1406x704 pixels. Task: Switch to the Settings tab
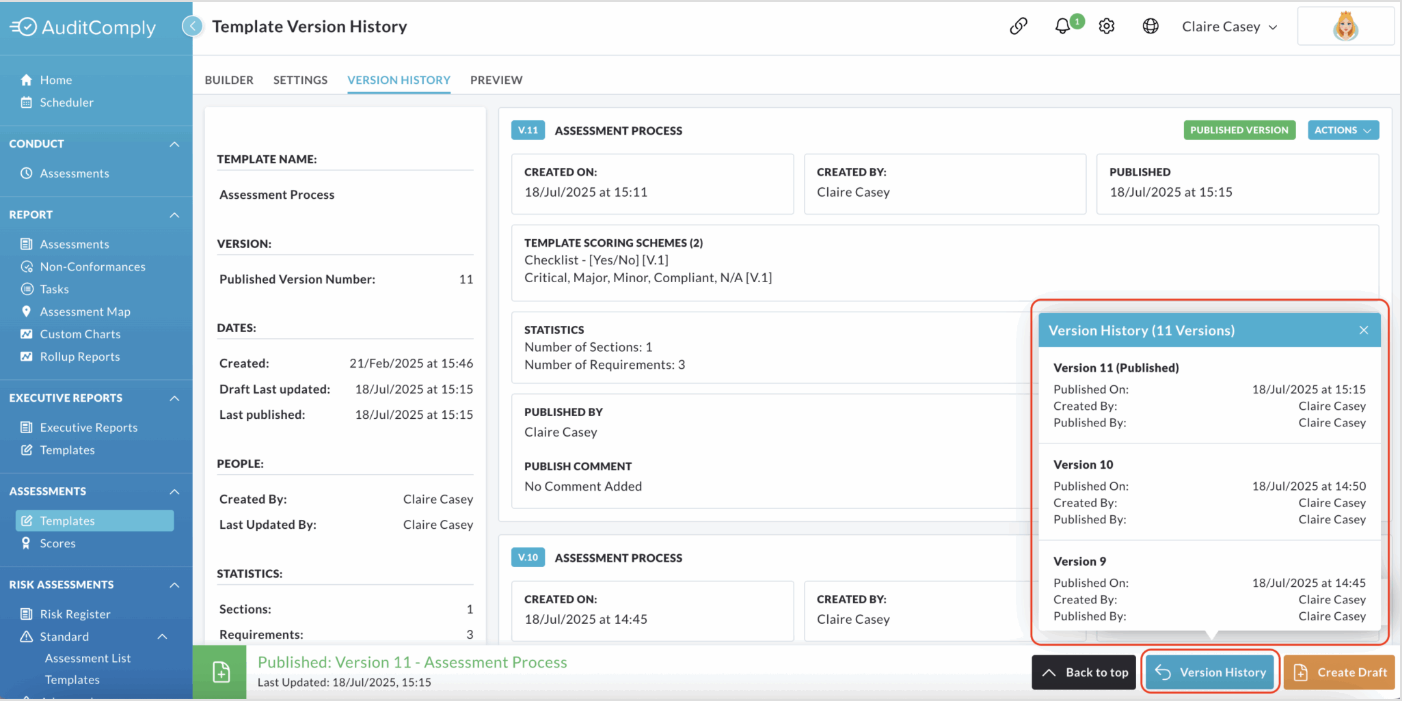[x=300, y=80]
